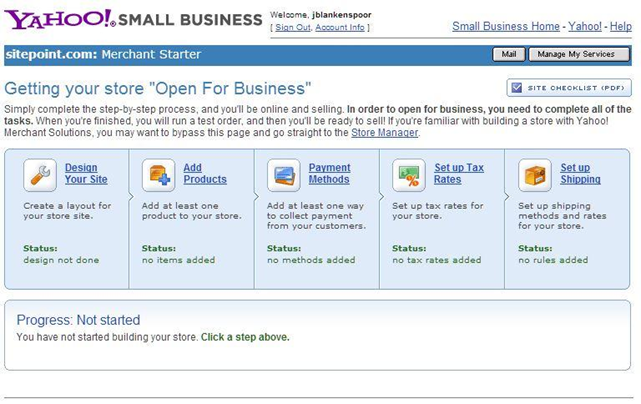641x404 pixels.
Task: Go to the Store Manager link
Action: [384, 132]
